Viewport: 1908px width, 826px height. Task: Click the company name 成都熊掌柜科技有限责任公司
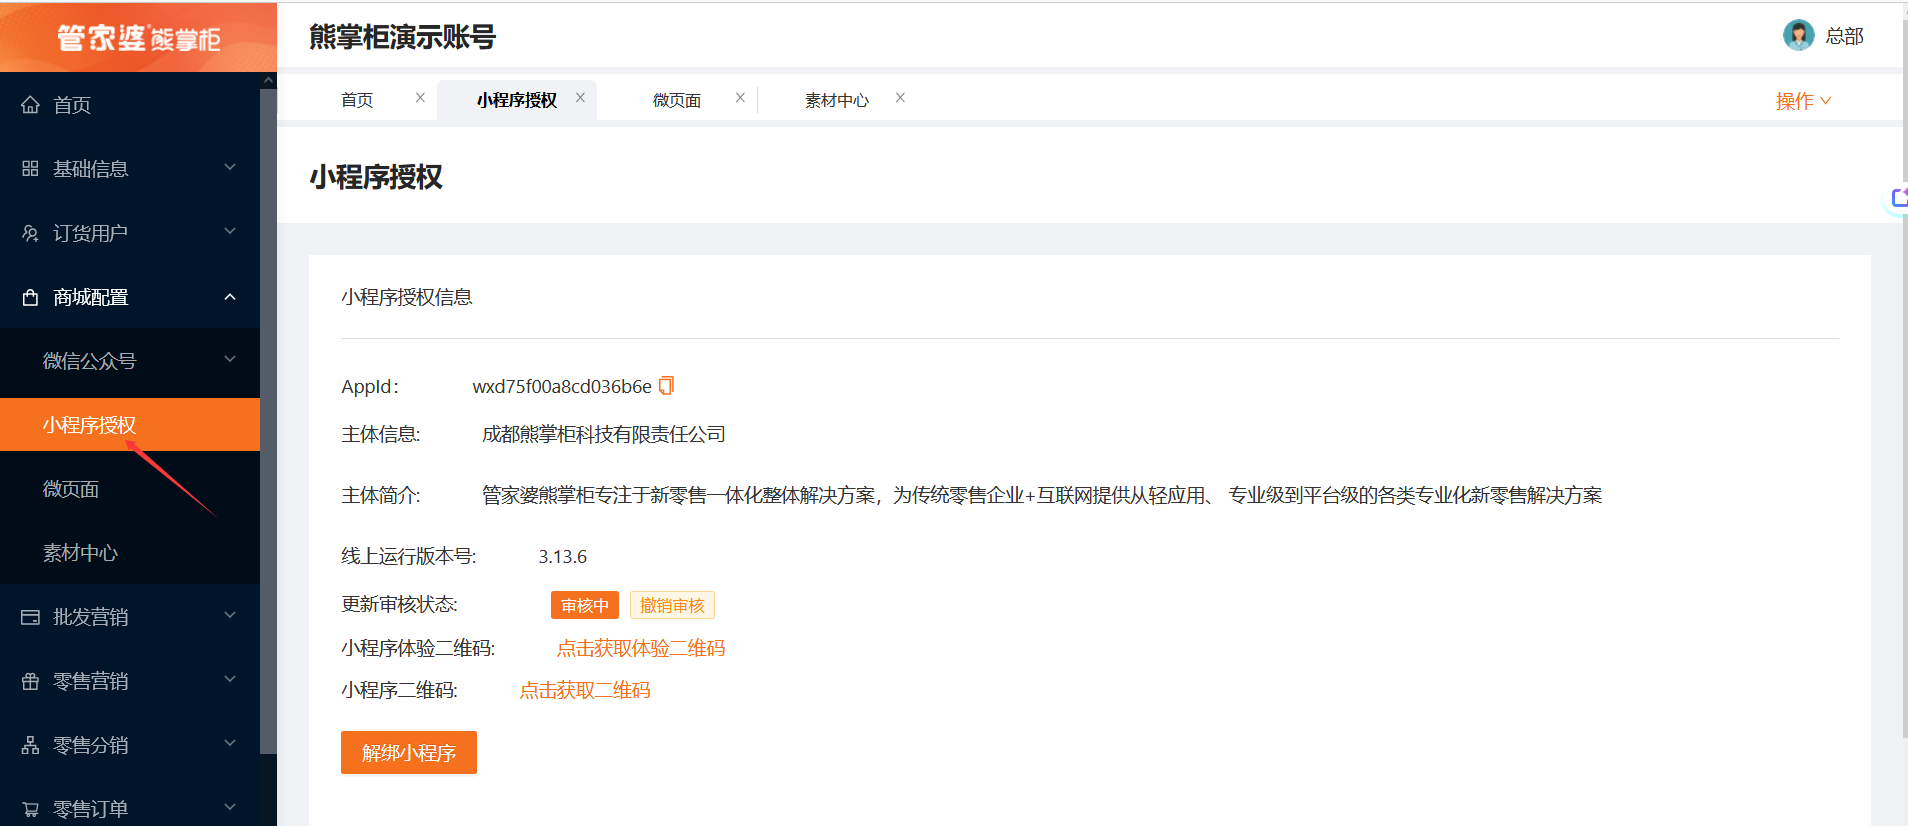pyautogui.click(x=604, y=434)
